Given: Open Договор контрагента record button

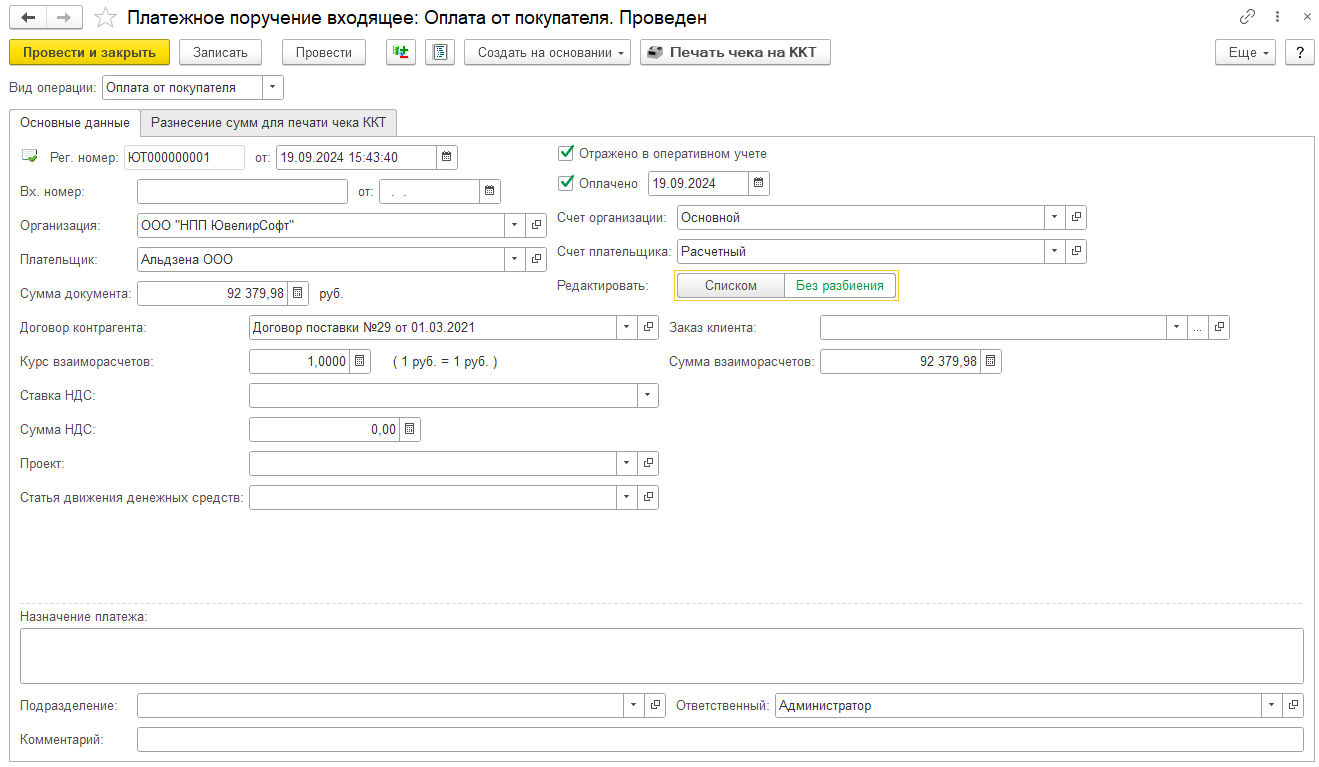Looking at the screenshot, I should tap(648, 327).
